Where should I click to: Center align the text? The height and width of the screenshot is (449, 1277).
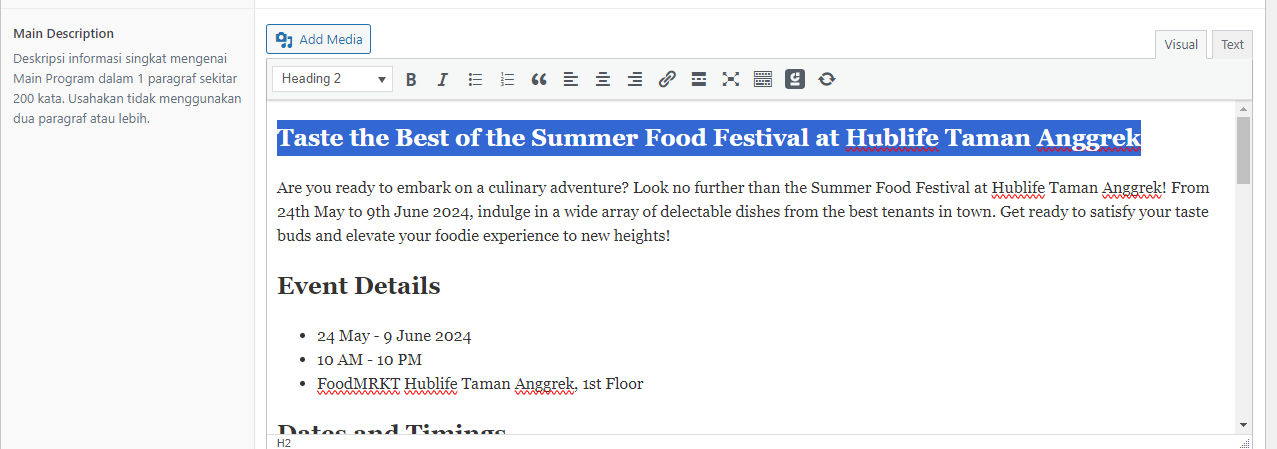click(x=603, y=79)
